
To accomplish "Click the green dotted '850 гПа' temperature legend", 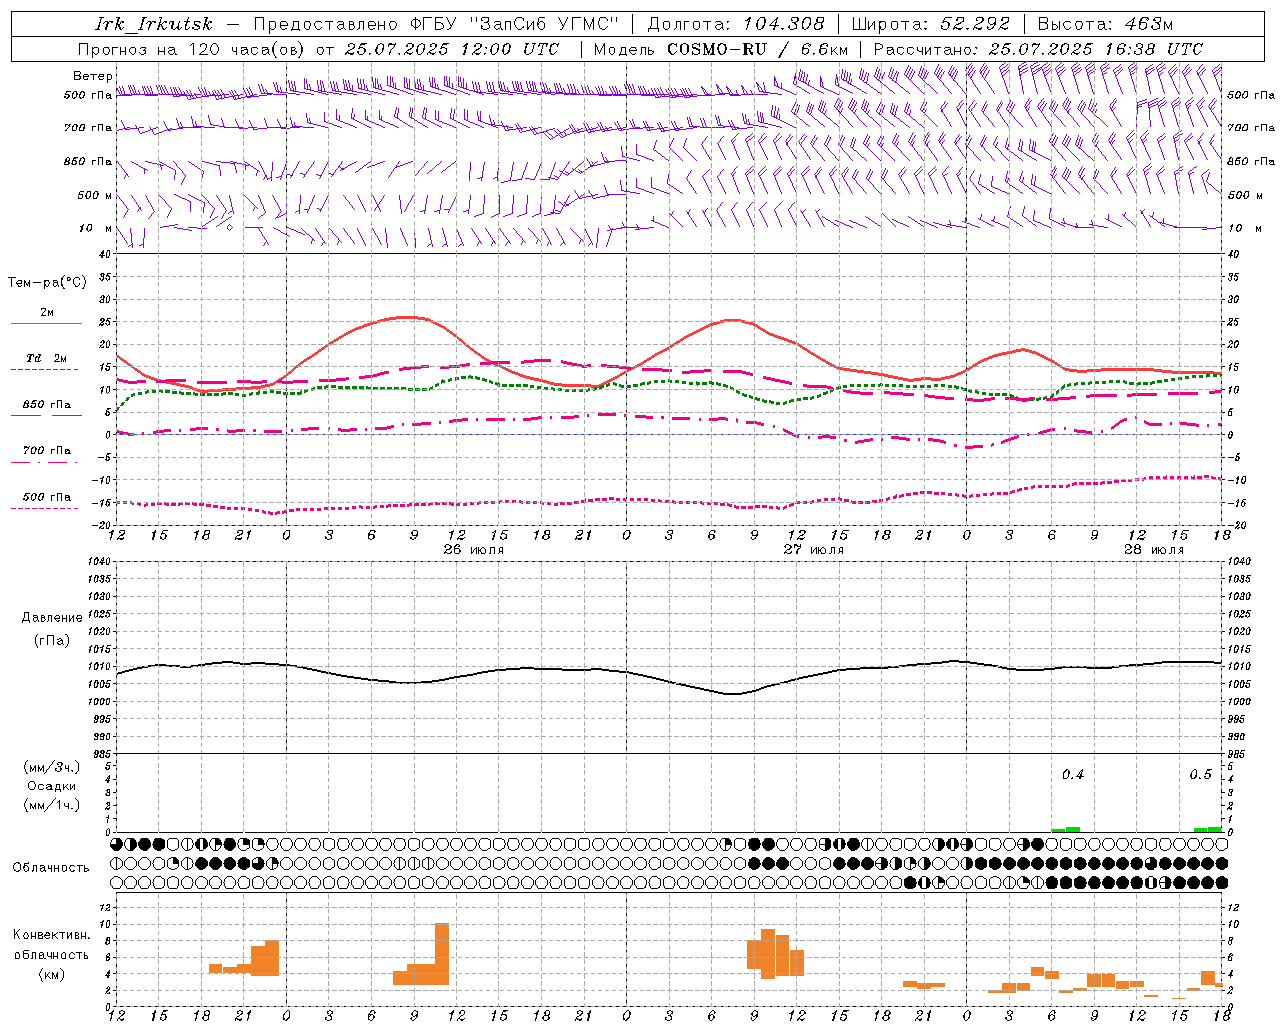I will [46, 409].
